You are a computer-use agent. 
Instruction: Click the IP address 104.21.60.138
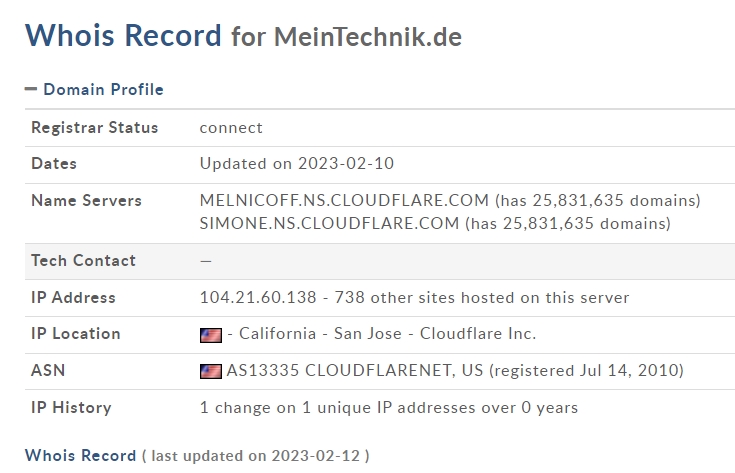pos(258,298)
